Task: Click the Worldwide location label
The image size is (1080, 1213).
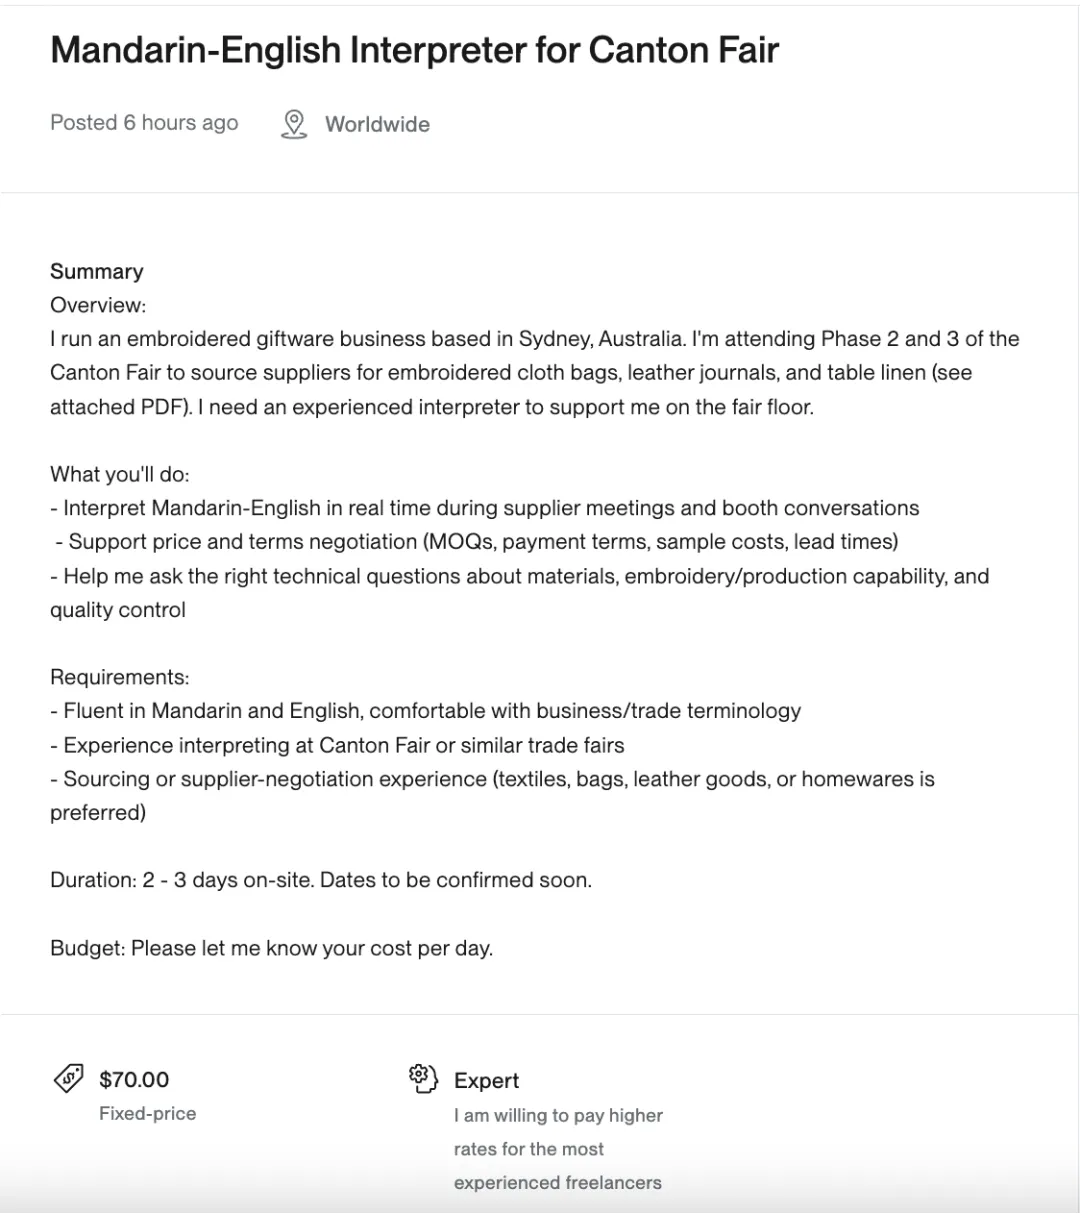Action: point(377,124)
